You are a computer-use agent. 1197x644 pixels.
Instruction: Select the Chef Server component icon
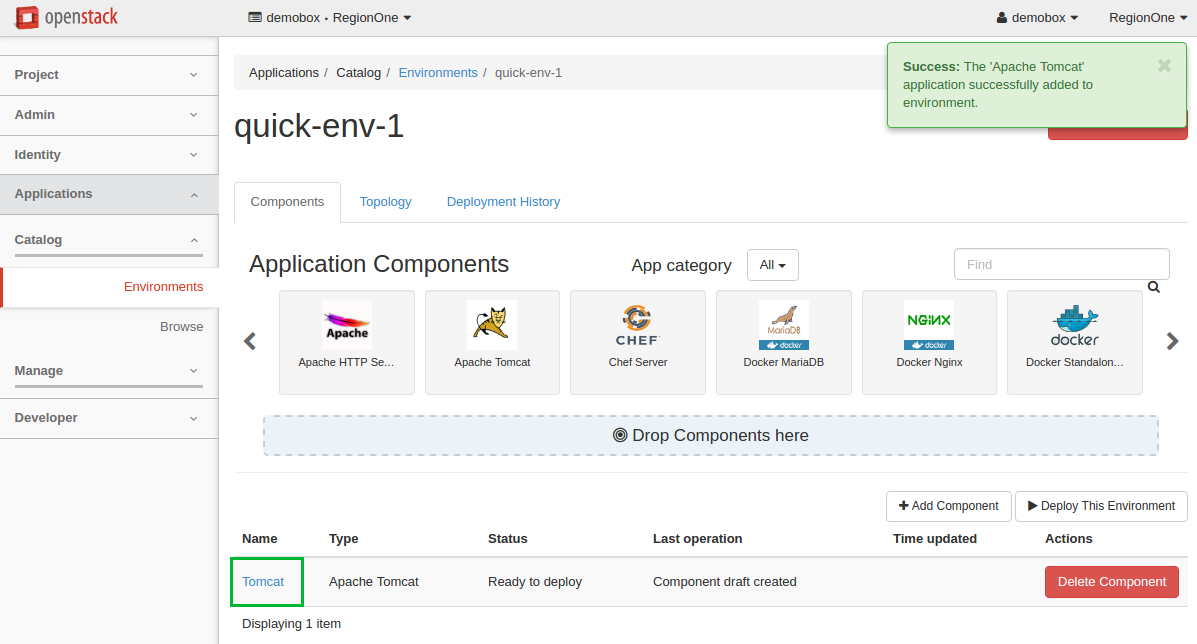[637, 324]
